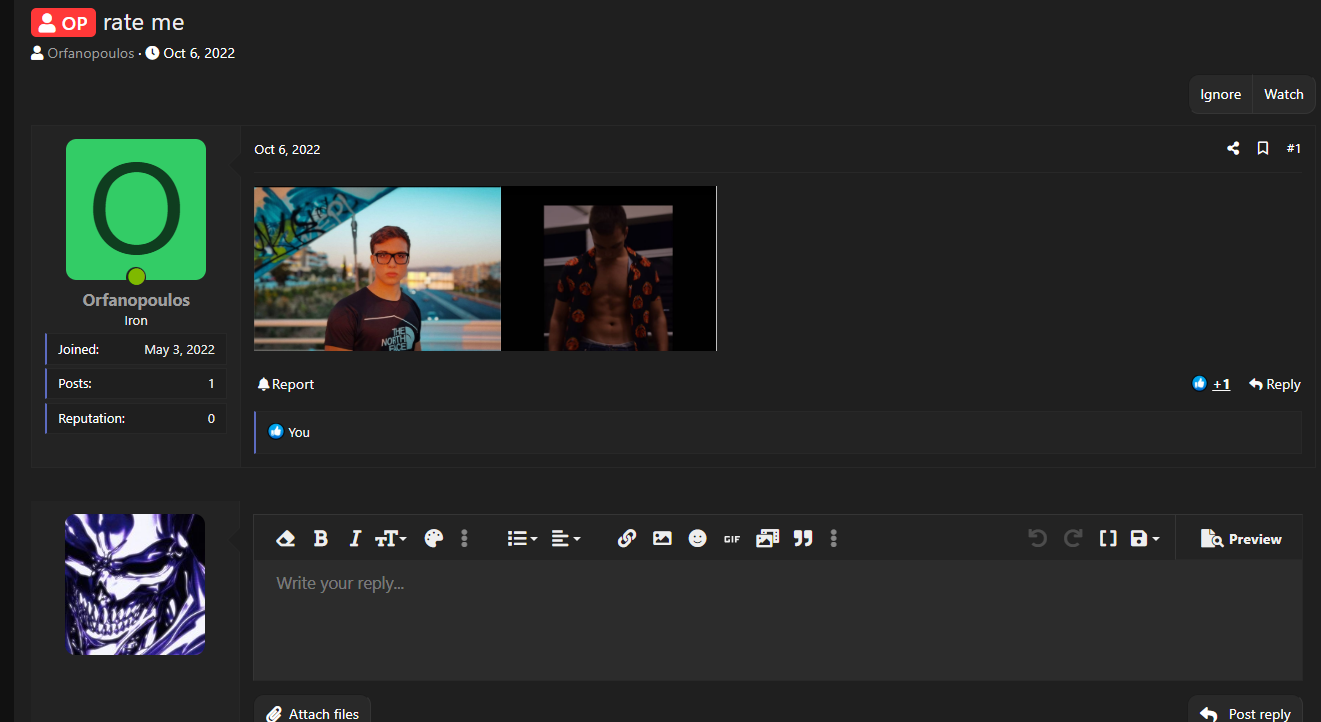Click the 'Iron' user rank text
The image size is (1321, 722).
[x=136, y=321]
